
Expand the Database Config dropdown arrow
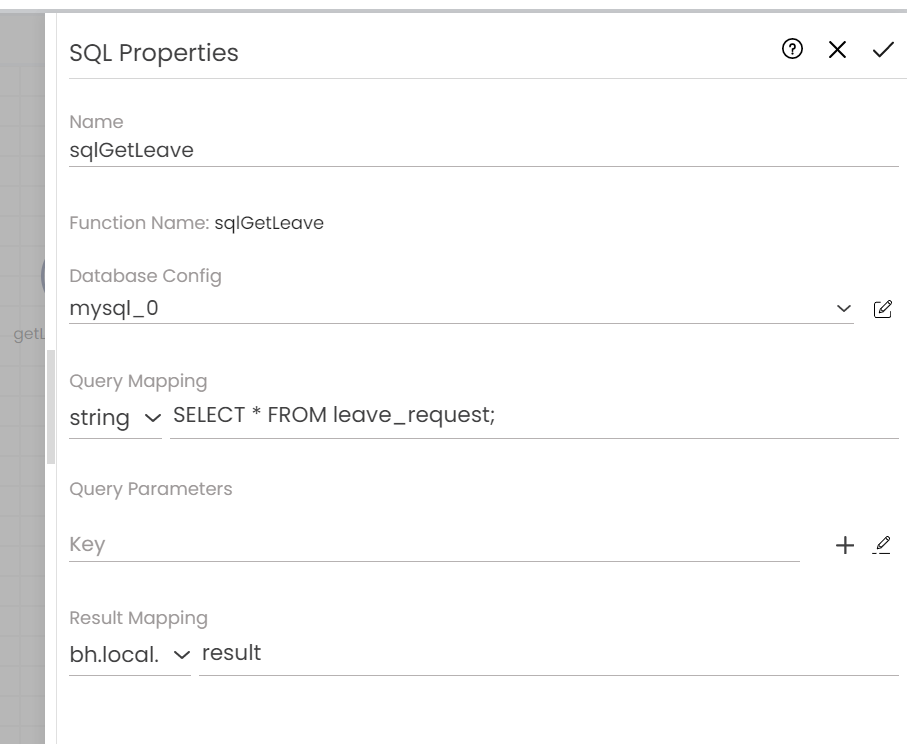pyautogui.click(x=843, y=309)
